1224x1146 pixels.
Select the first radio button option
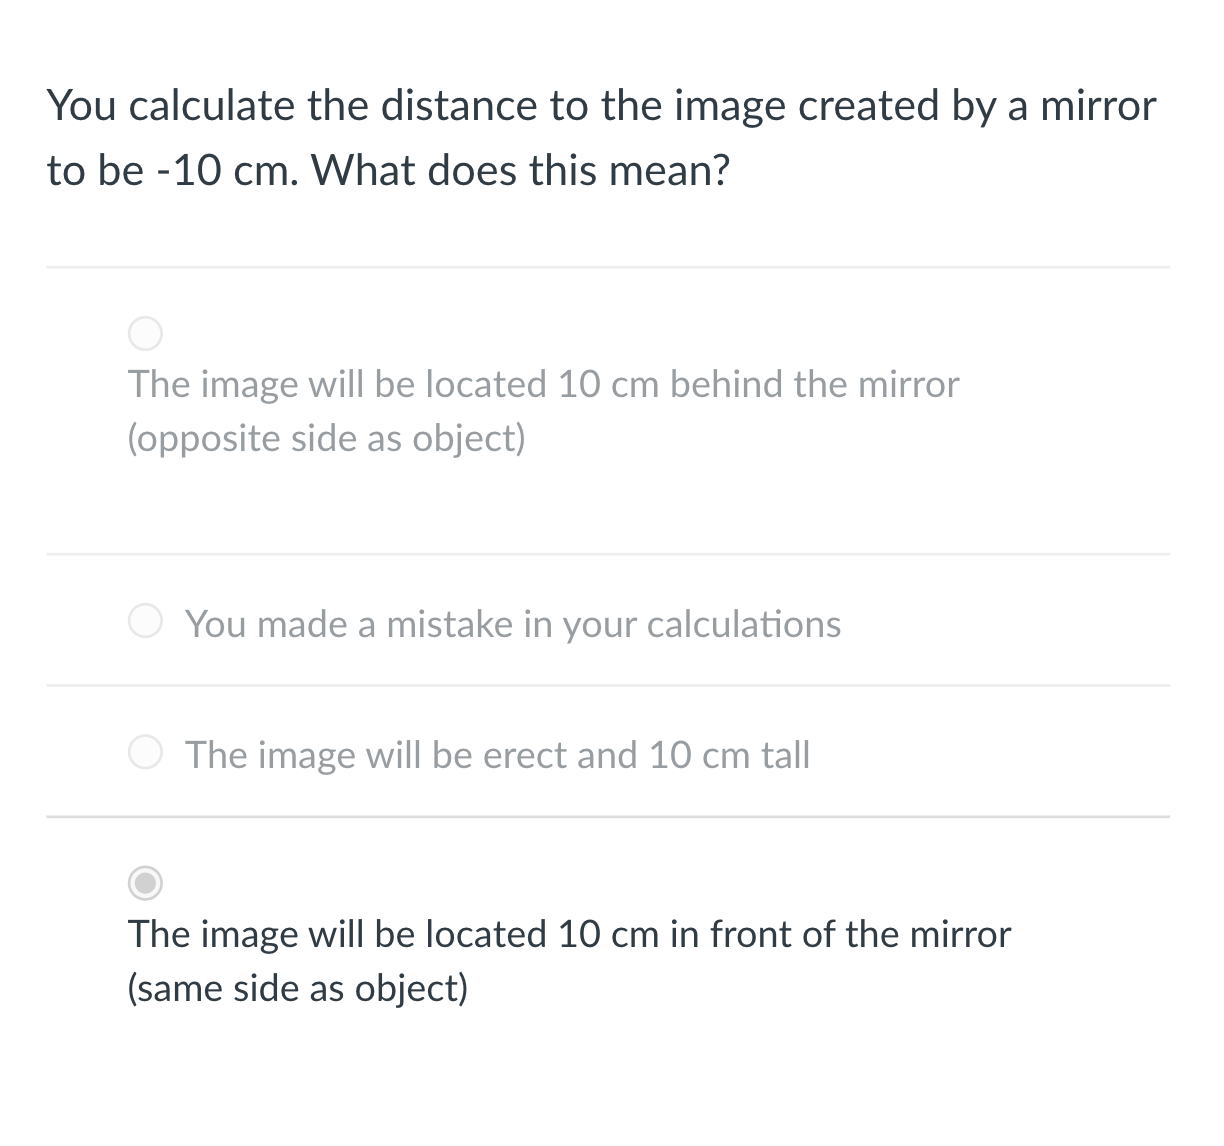tap(145, 333)
